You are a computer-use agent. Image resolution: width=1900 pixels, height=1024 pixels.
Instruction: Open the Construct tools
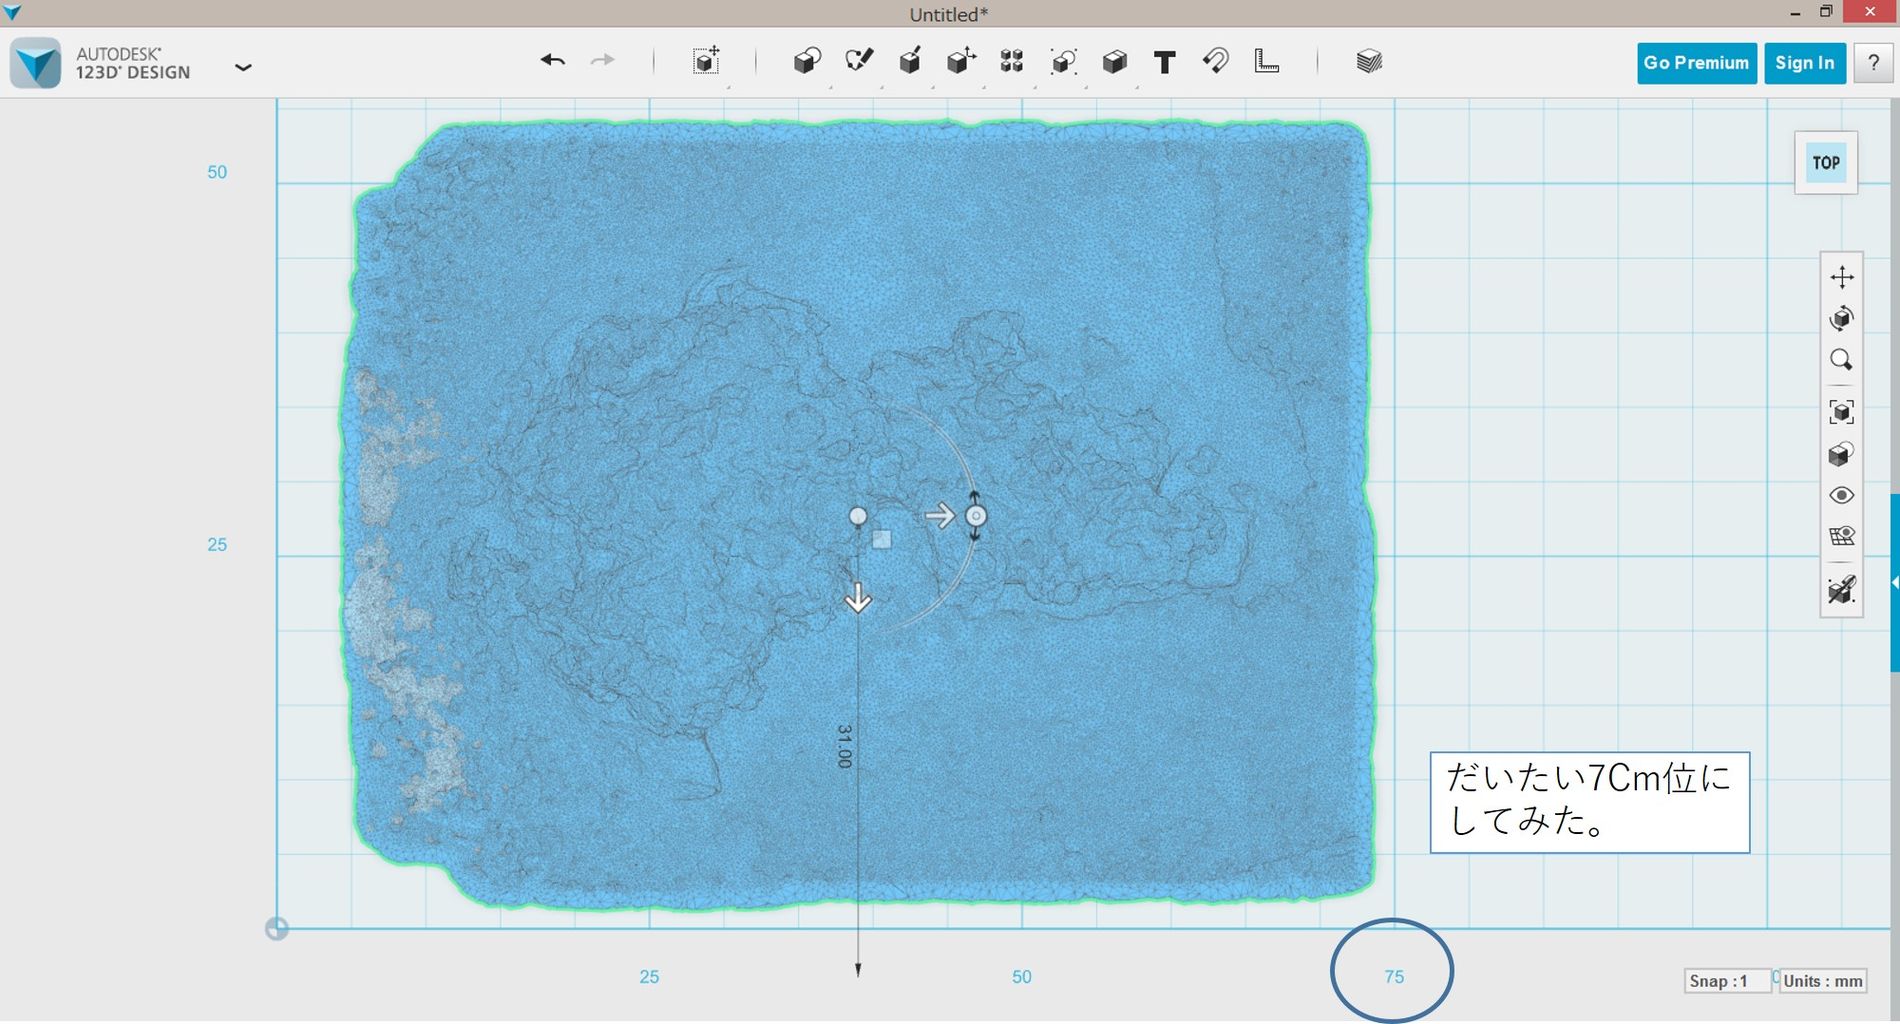coord(909,62)
